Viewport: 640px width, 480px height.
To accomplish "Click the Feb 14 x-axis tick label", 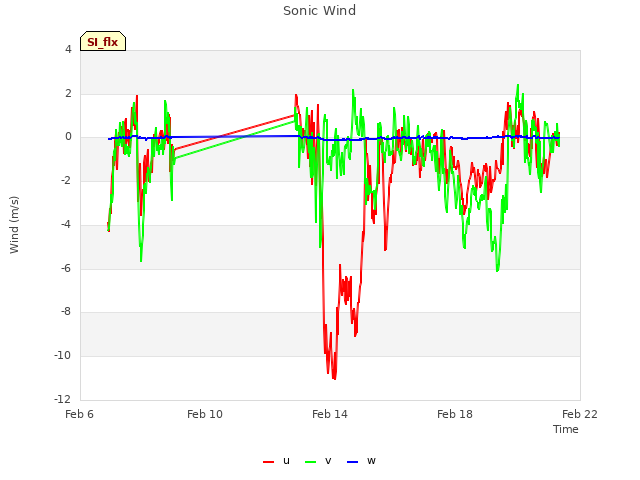I will [x=330, y=414].
